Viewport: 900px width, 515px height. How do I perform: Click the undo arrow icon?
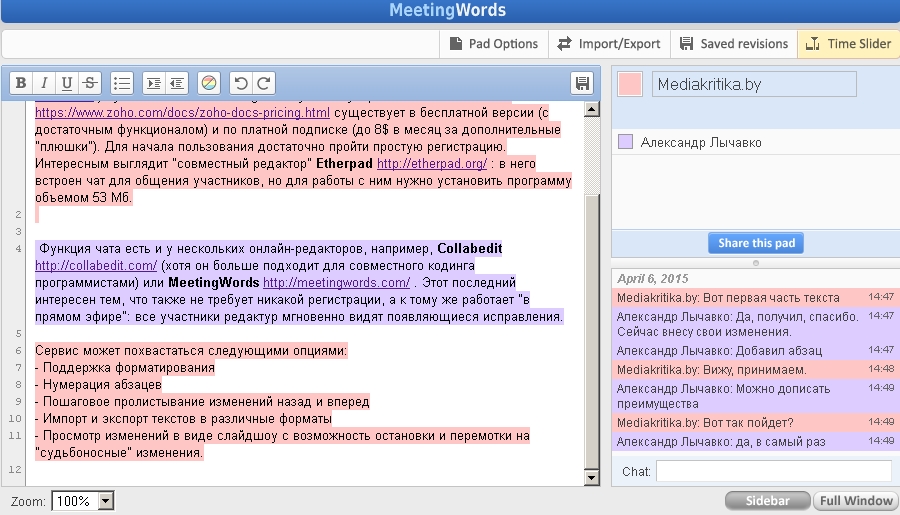pos(241,83)
